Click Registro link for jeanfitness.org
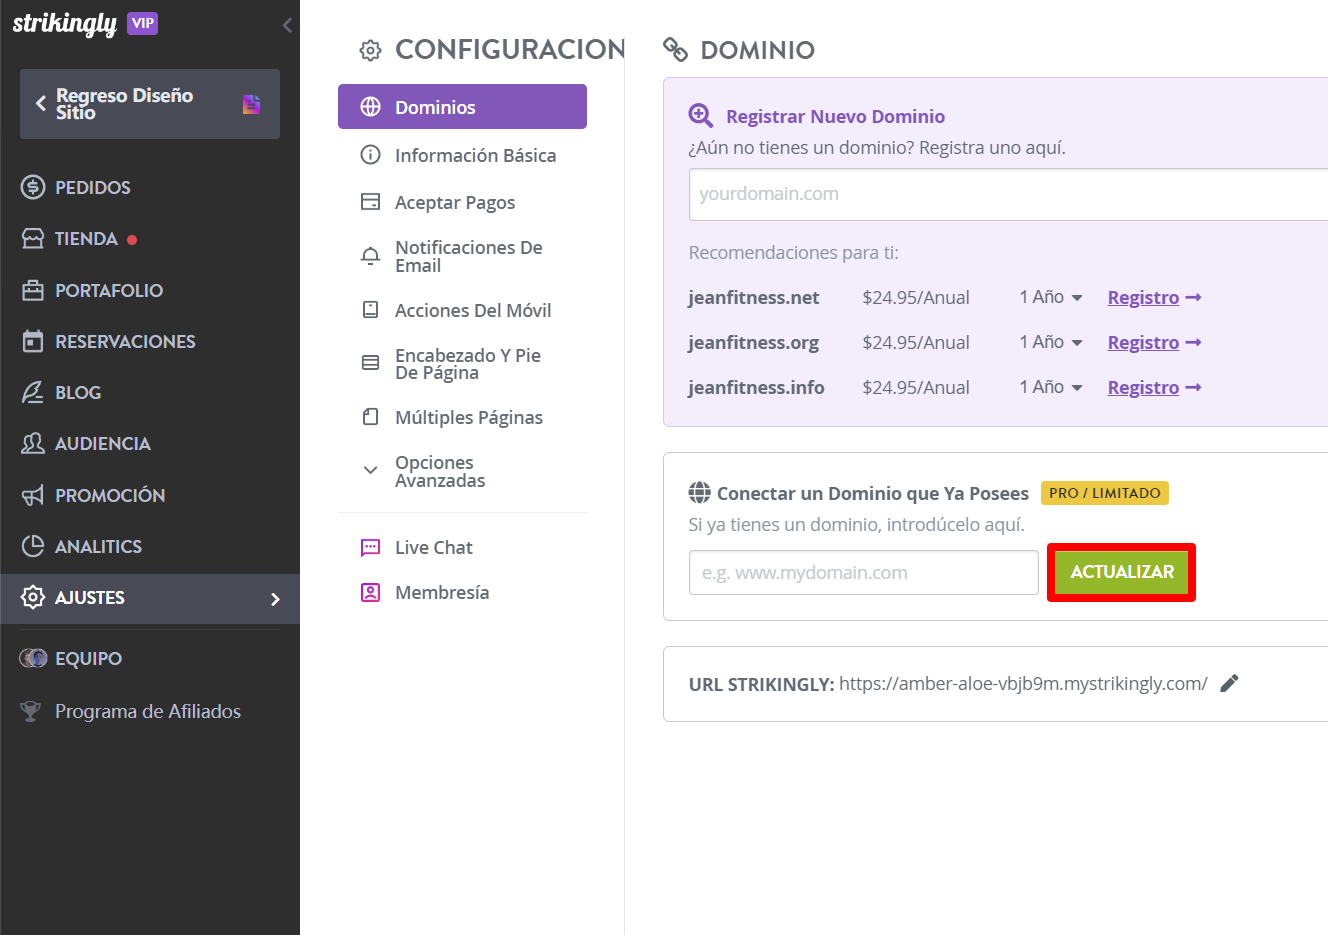 (x=1154, y=342)
